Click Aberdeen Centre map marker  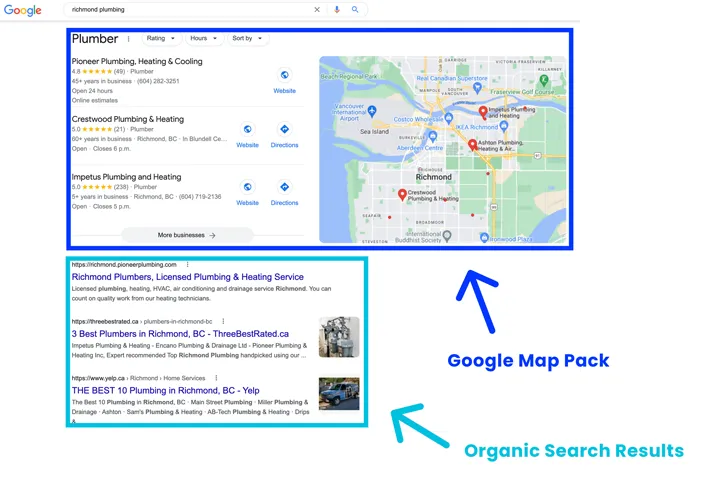432,137
